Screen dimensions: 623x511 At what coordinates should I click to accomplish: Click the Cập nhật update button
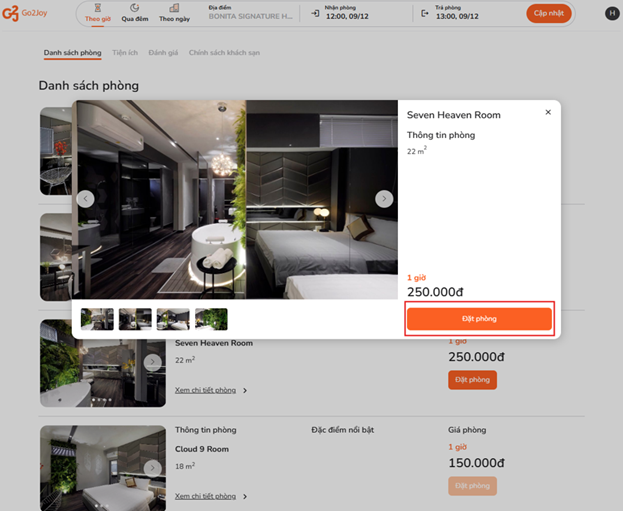(x=549, y=13)
